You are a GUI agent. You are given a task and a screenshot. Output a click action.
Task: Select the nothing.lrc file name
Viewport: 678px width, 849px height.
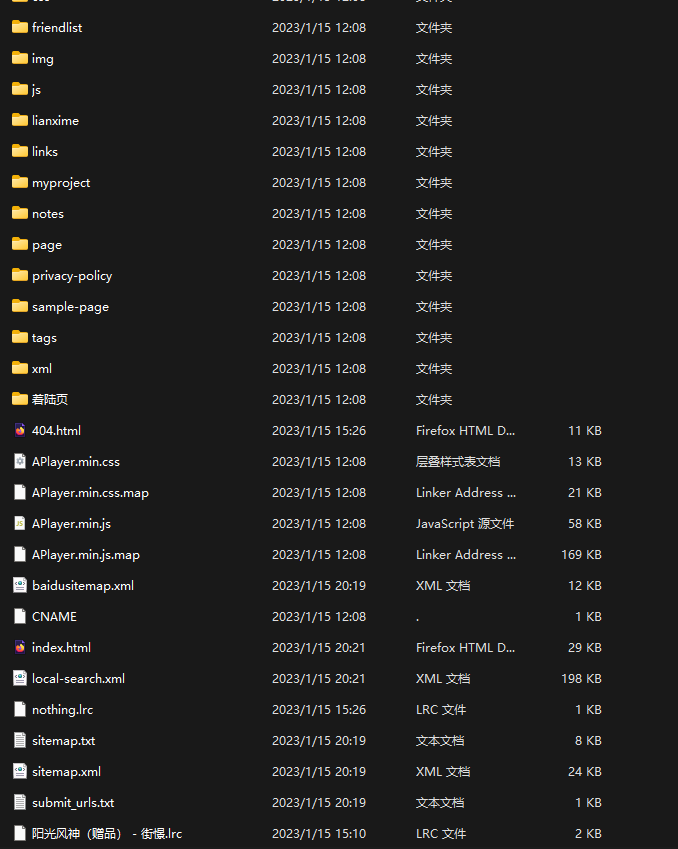[x=62, y=710]
